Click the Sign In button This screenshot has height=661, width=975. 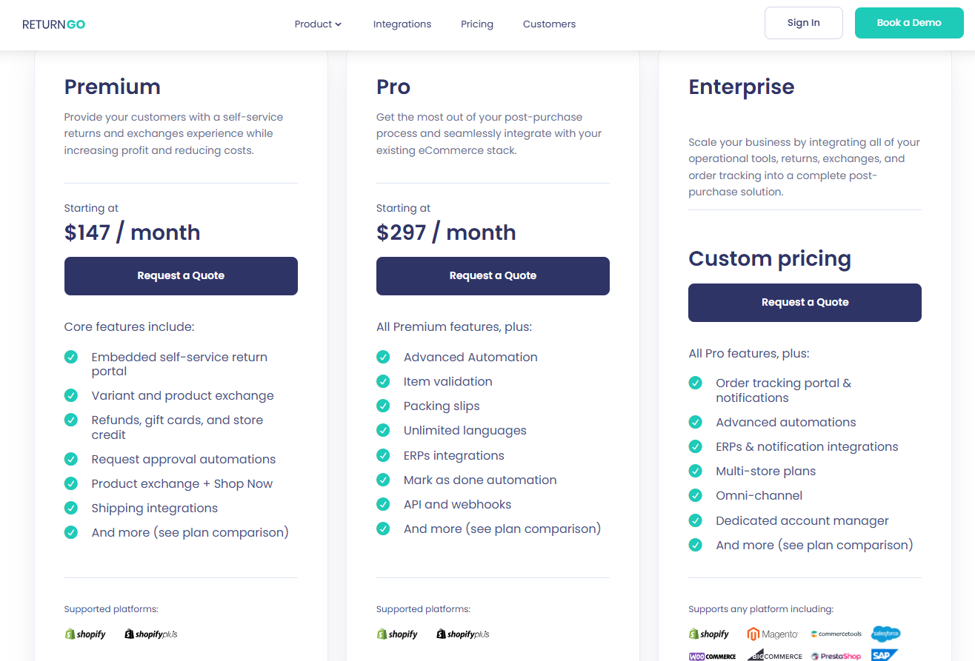(803, 22)
